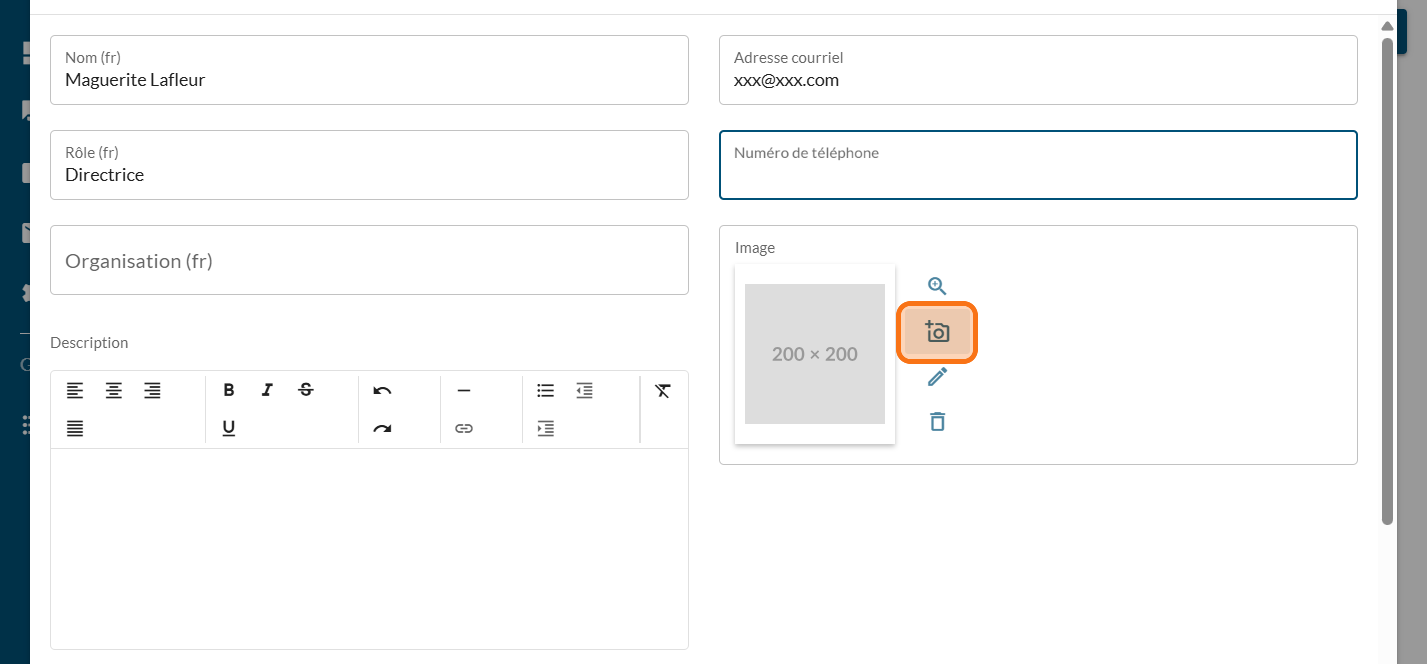Toggle strikethrough formatting
Viewport: 1427px width, 664px height.
tap(306, 390)
